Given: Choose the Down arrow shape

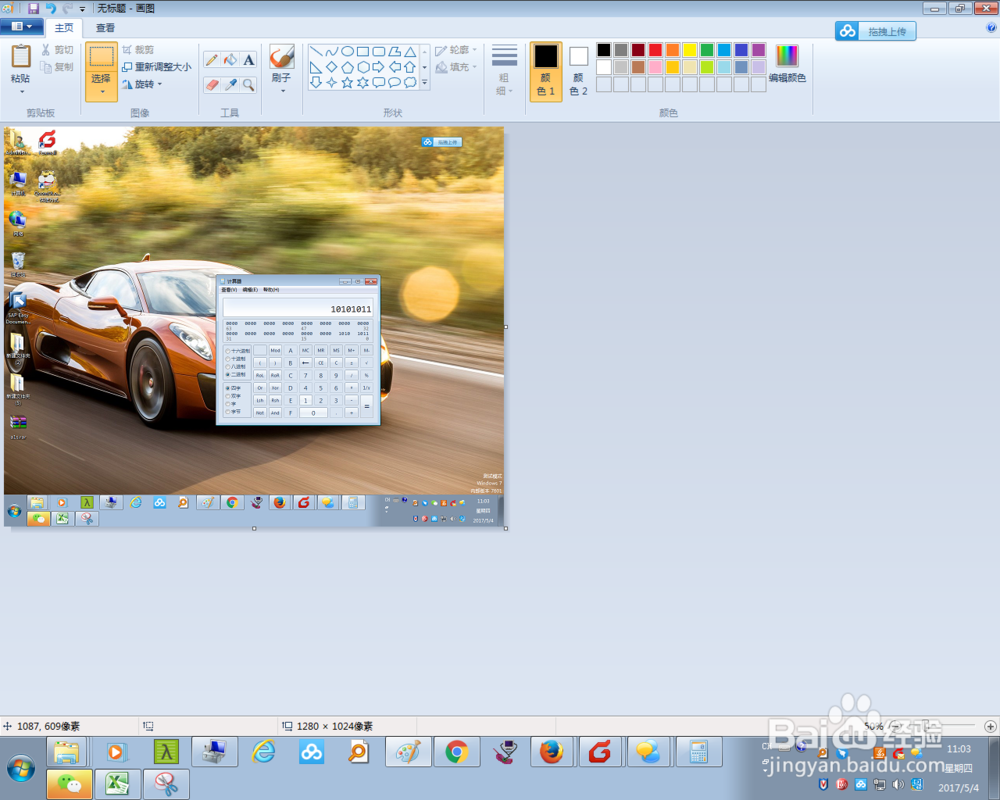Looking at the screenshot, I should (x=316, y=82).
